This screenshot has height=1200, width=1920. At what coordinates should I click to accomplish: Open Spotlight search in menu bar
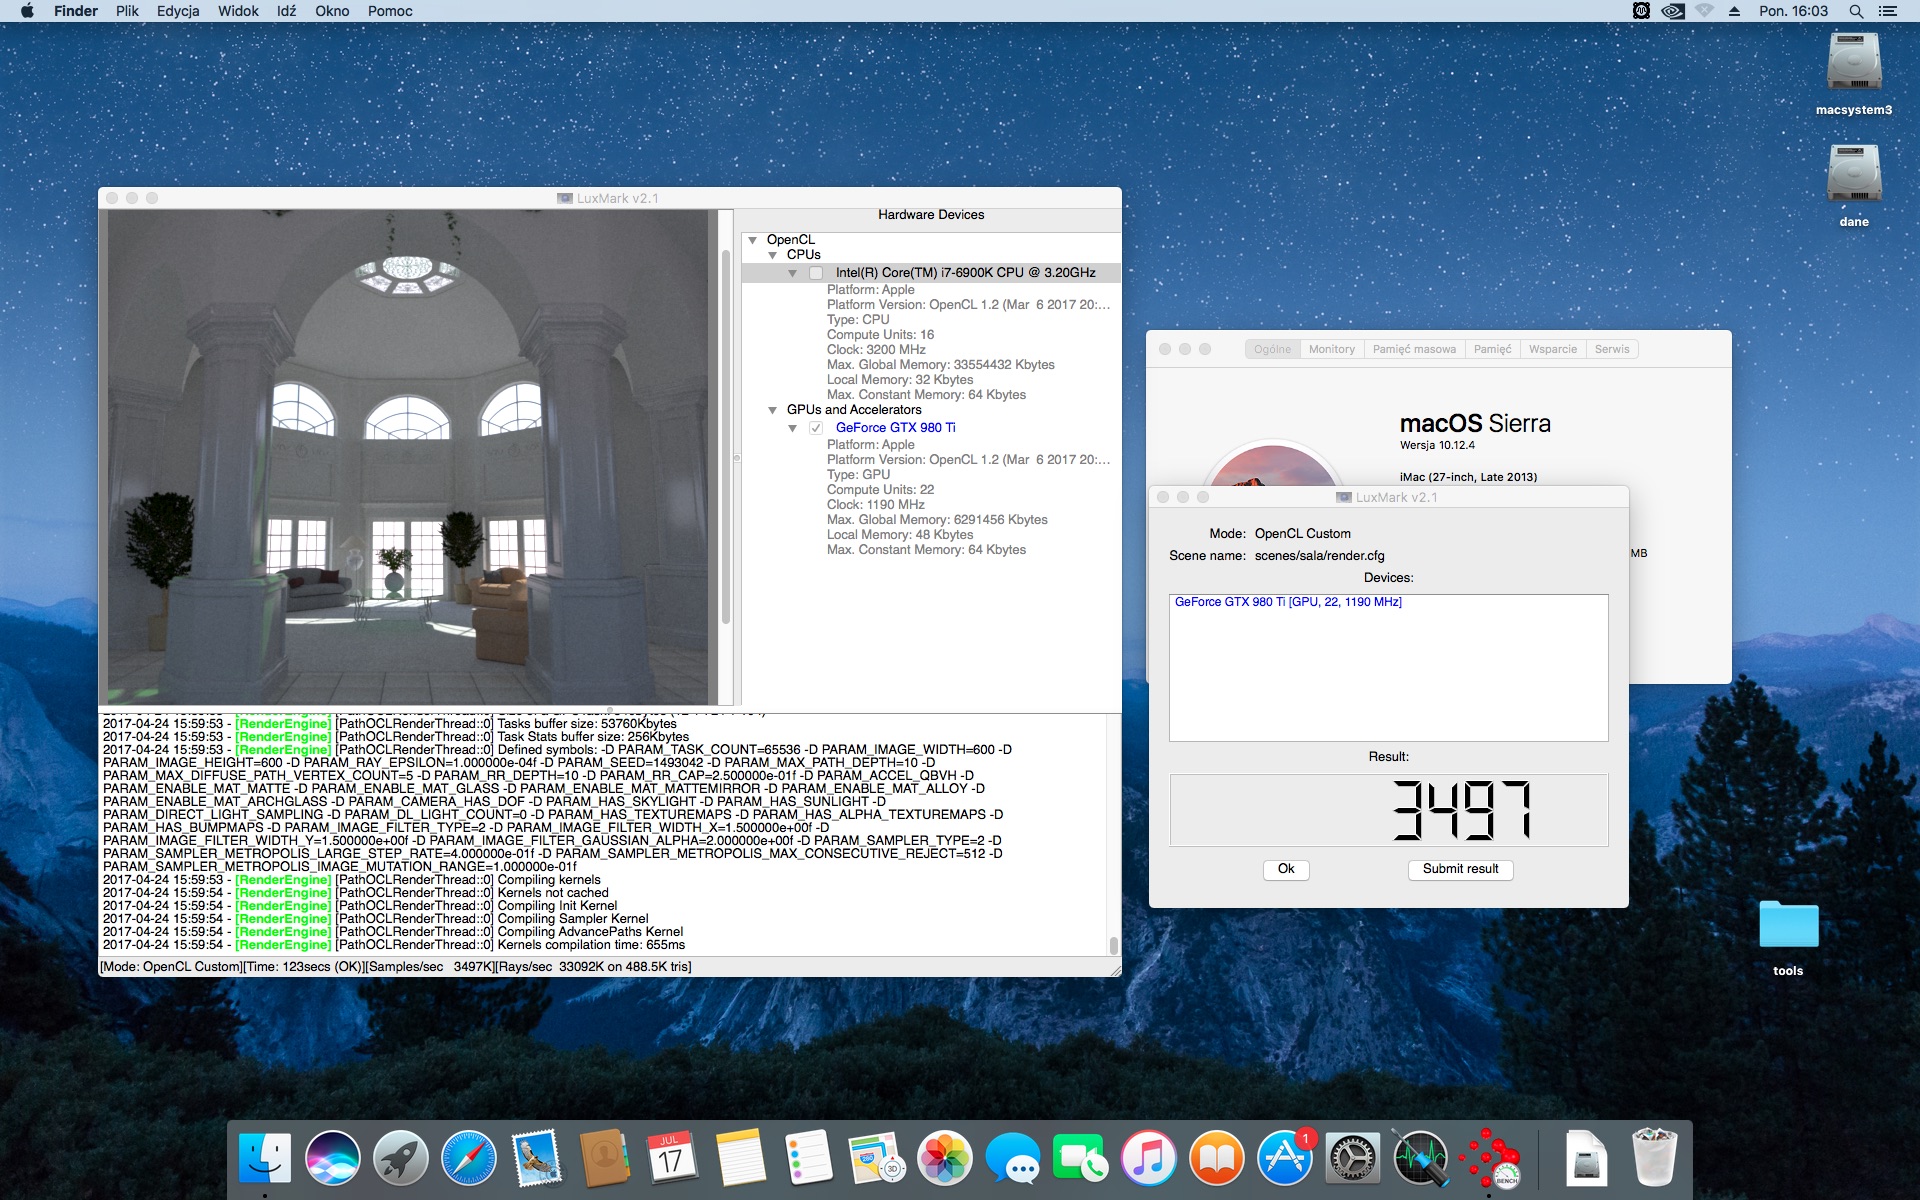pos(1856,11)
